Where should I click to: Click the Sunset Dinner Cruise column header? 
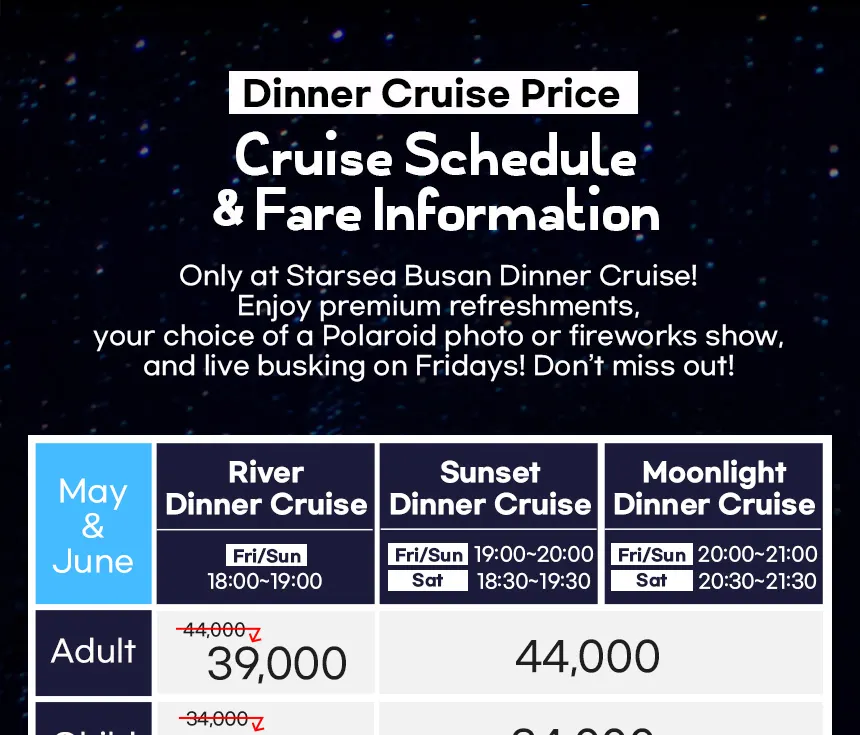[489, 488]
